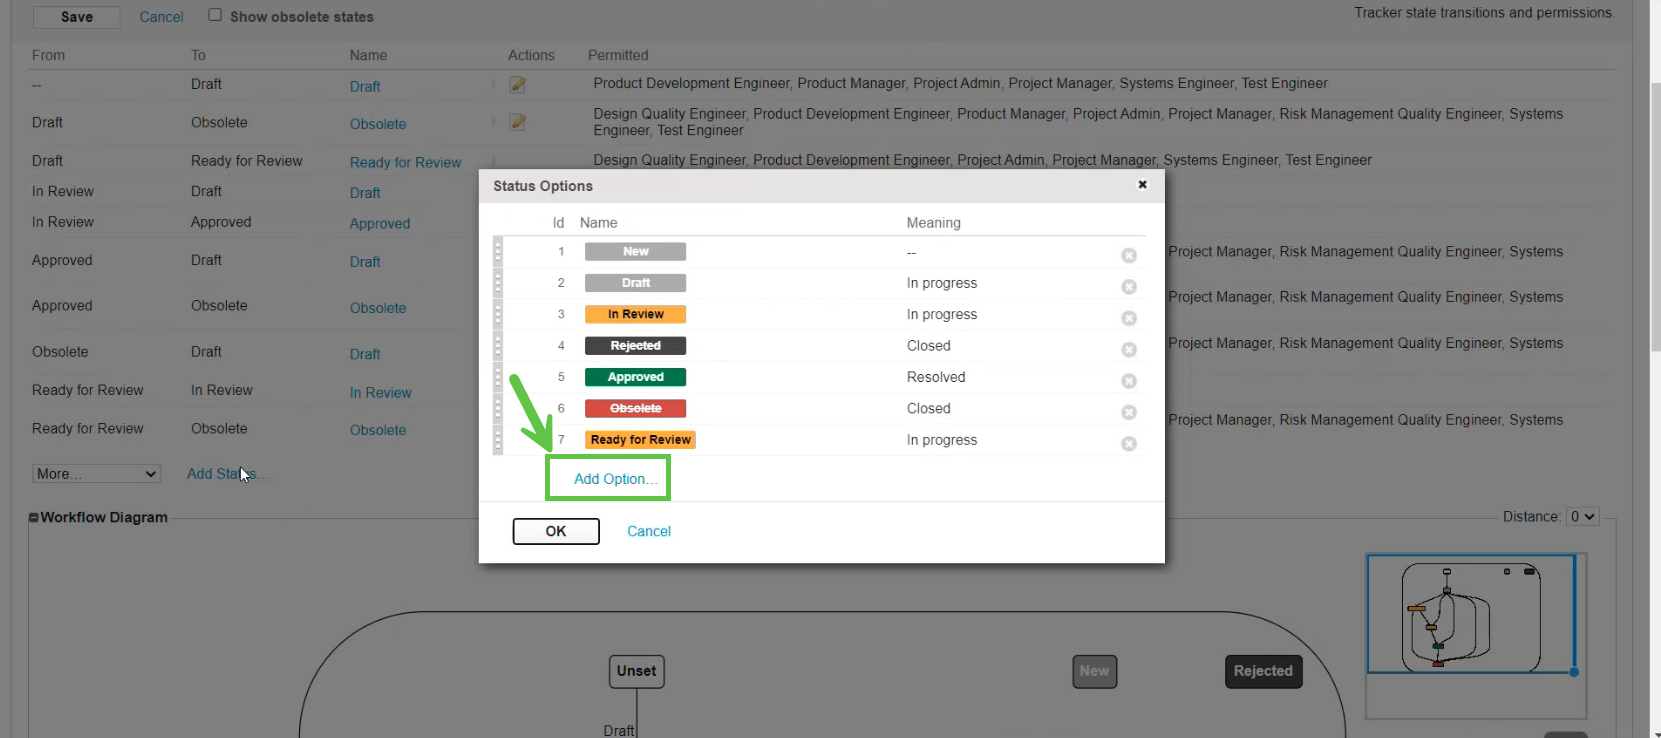
Task: Edit the initial Draft transition permissions
Action: pos(517,85)
